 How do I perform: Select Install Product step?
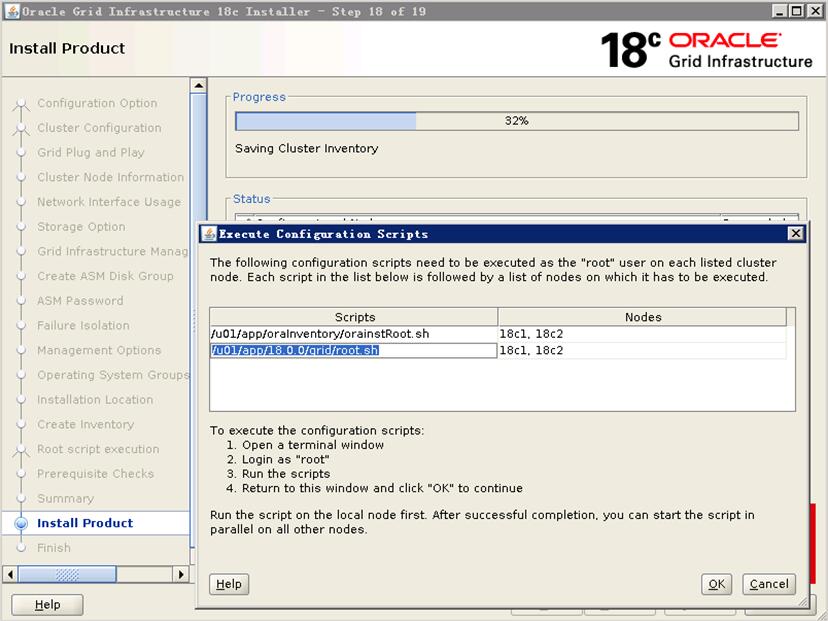(x=85, y=523)
